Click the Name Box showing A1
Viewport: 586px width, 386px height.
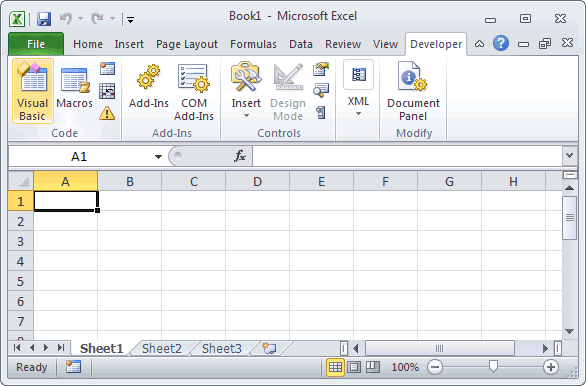[x=79, y=157]
